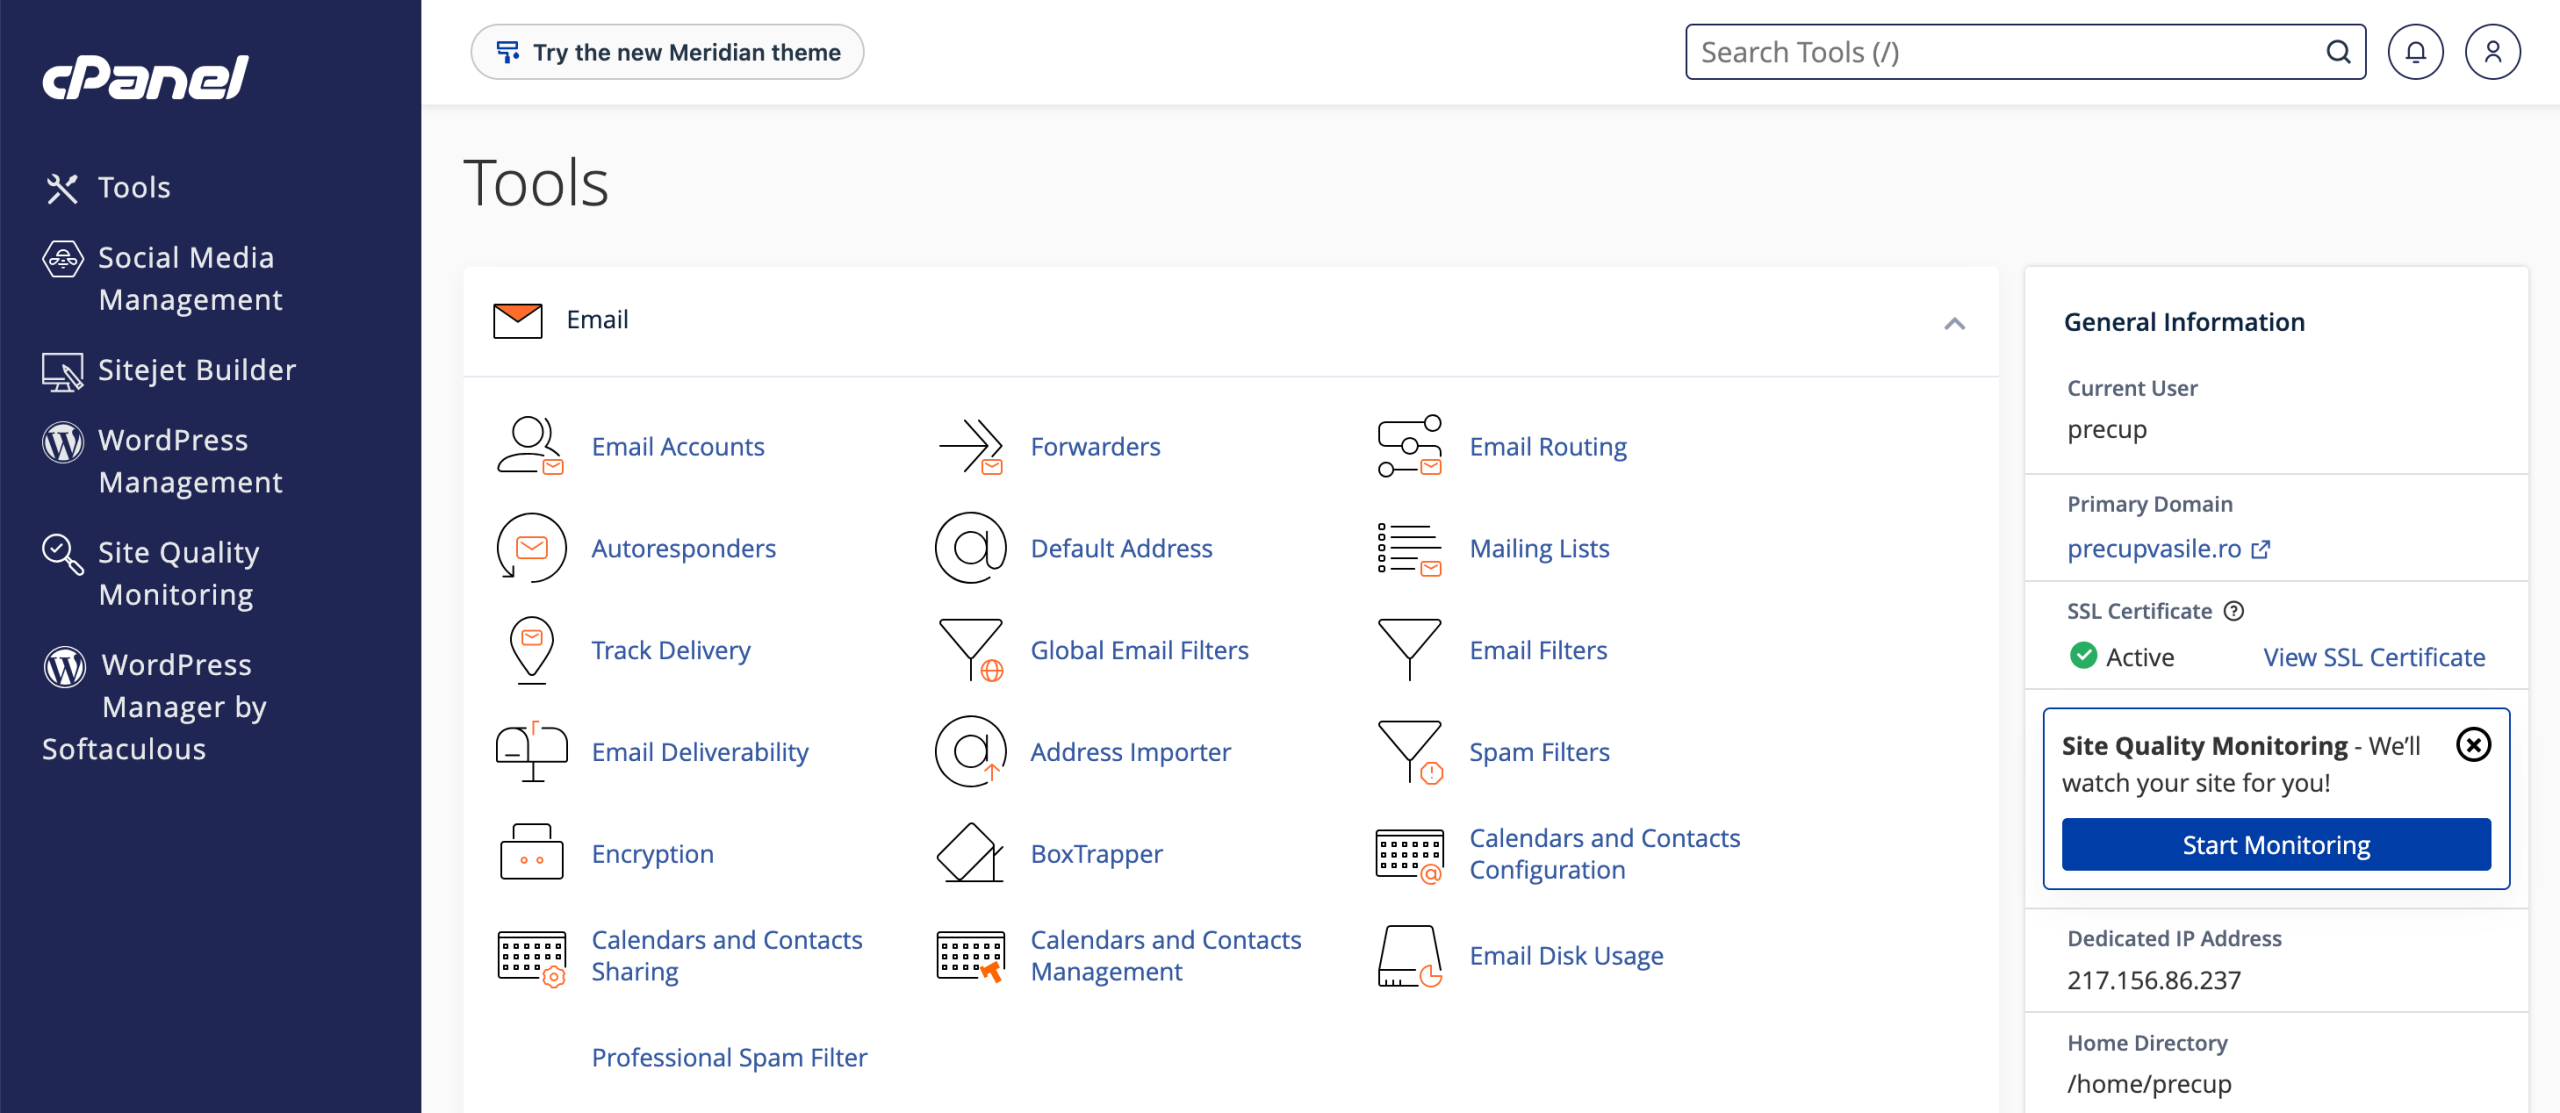Click the SSL Certificate help icon
Image resolution: width=2560 pixels, height=1113 pixels.
point(2234,611)
